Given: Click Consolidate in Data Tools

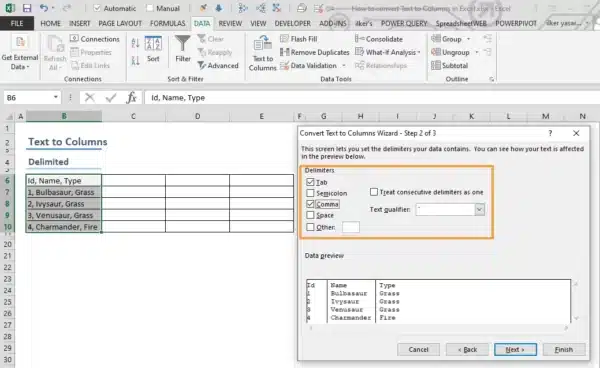Looking at the screenshot, I should click(x=379, y=39).
